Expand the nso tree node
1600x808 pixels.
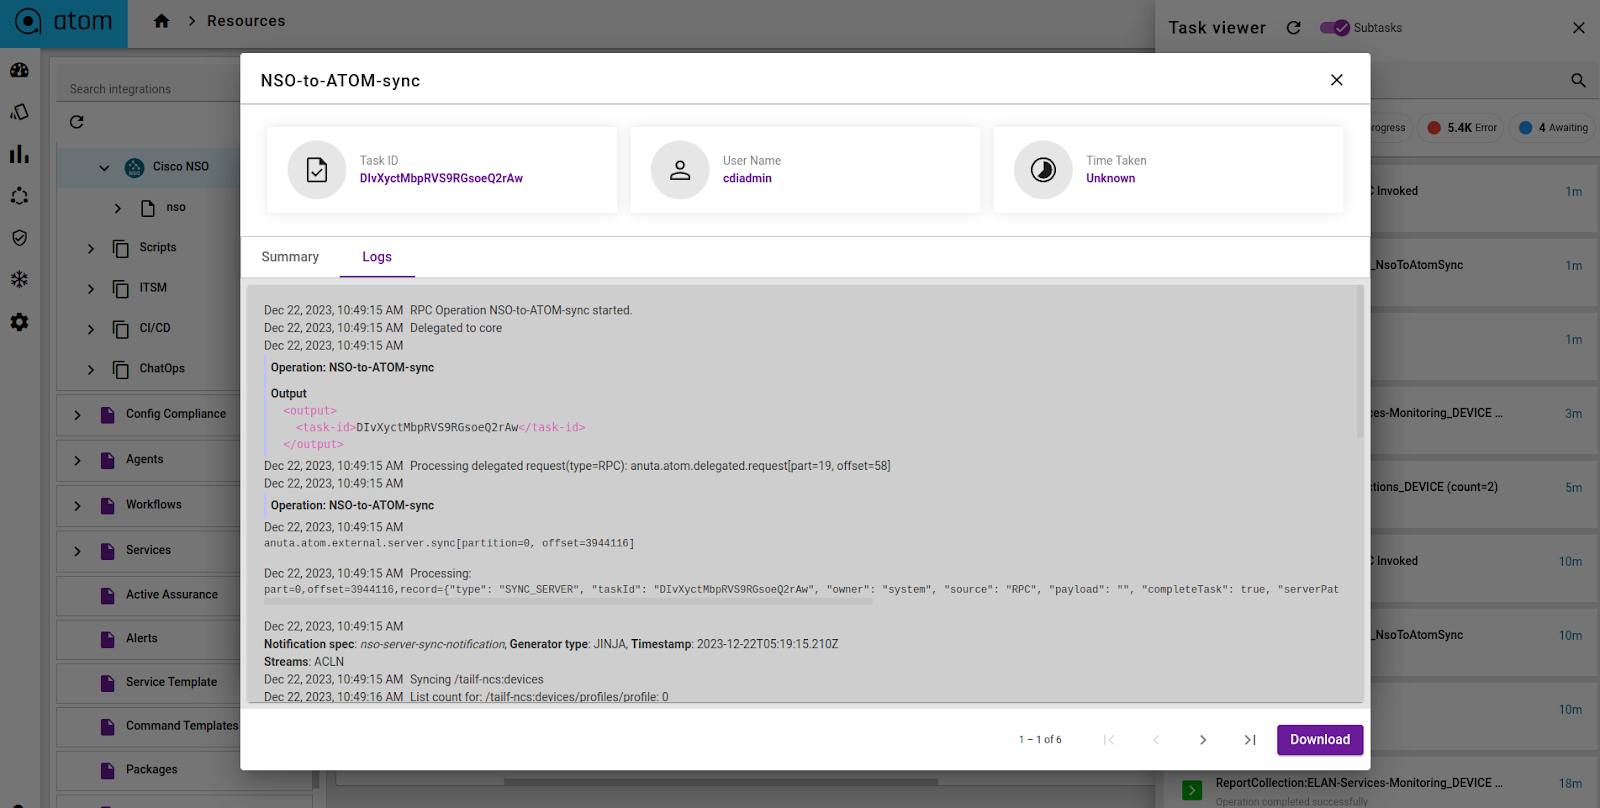coord(118,208)
